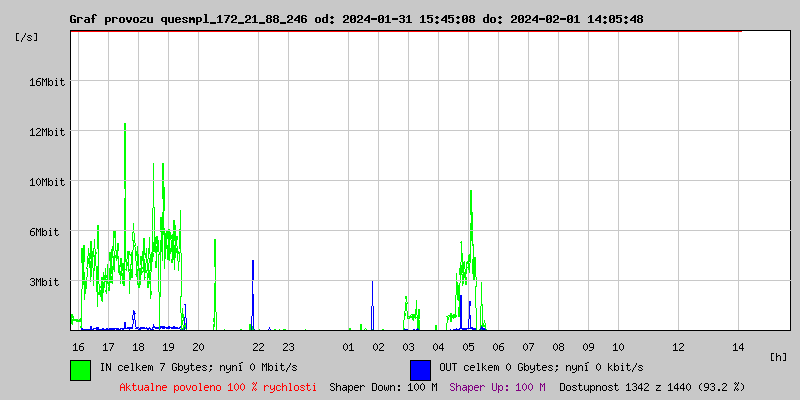This screenshot has width=800, height=400.
Task: Click the [h] hour unit label
Action: coord(778,356)
